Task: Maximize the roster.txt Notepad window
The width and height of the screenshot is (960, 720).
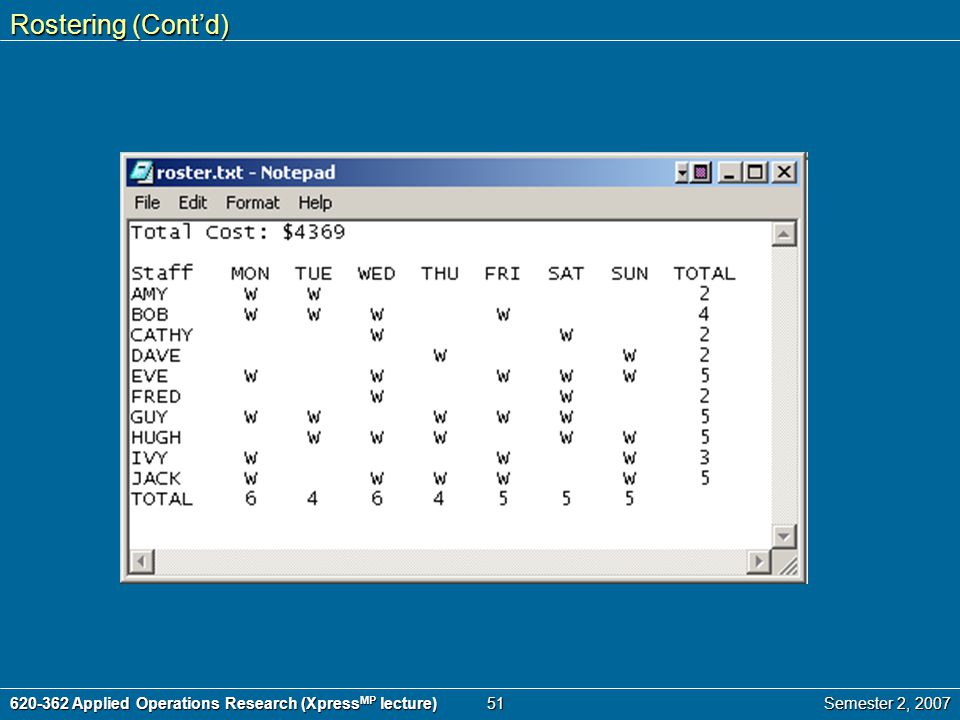Action: tap(756, 173)
